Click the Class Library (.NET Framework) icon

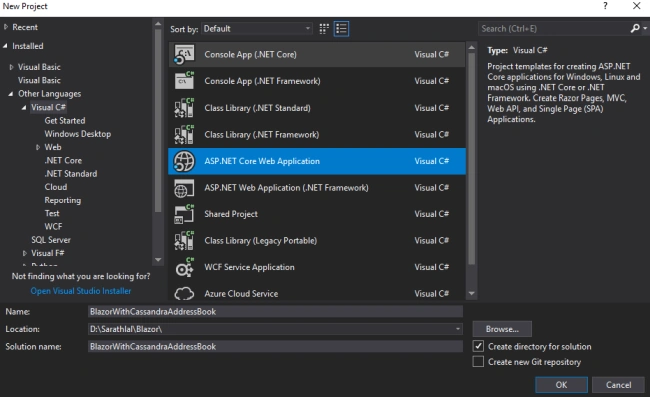pyautogui.click(x=184, y=135)
